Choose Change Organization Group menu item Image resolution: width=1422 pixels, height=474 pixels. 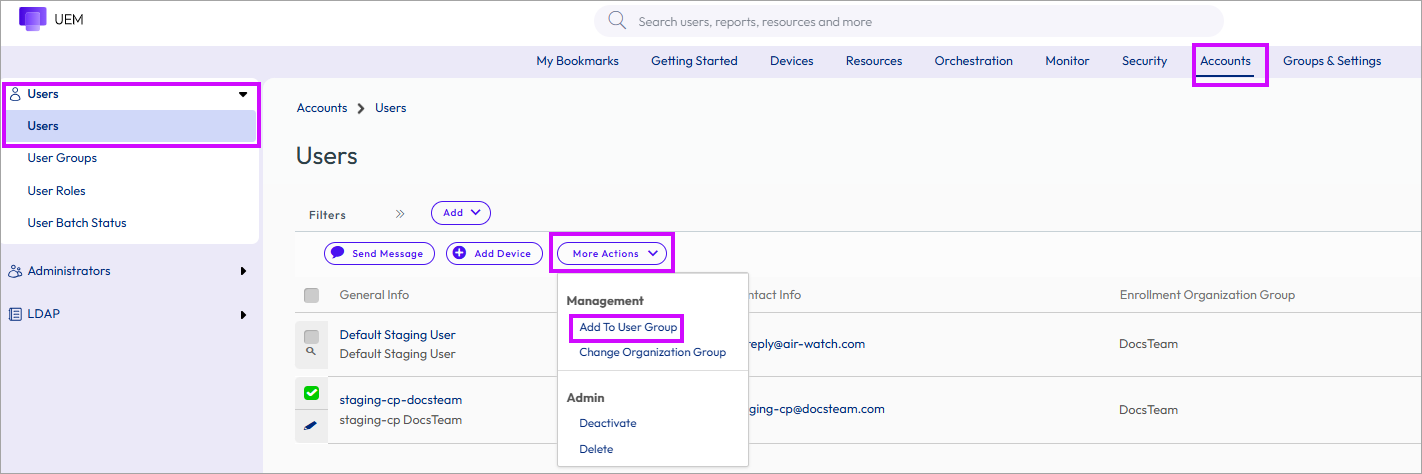coord(653,352)
